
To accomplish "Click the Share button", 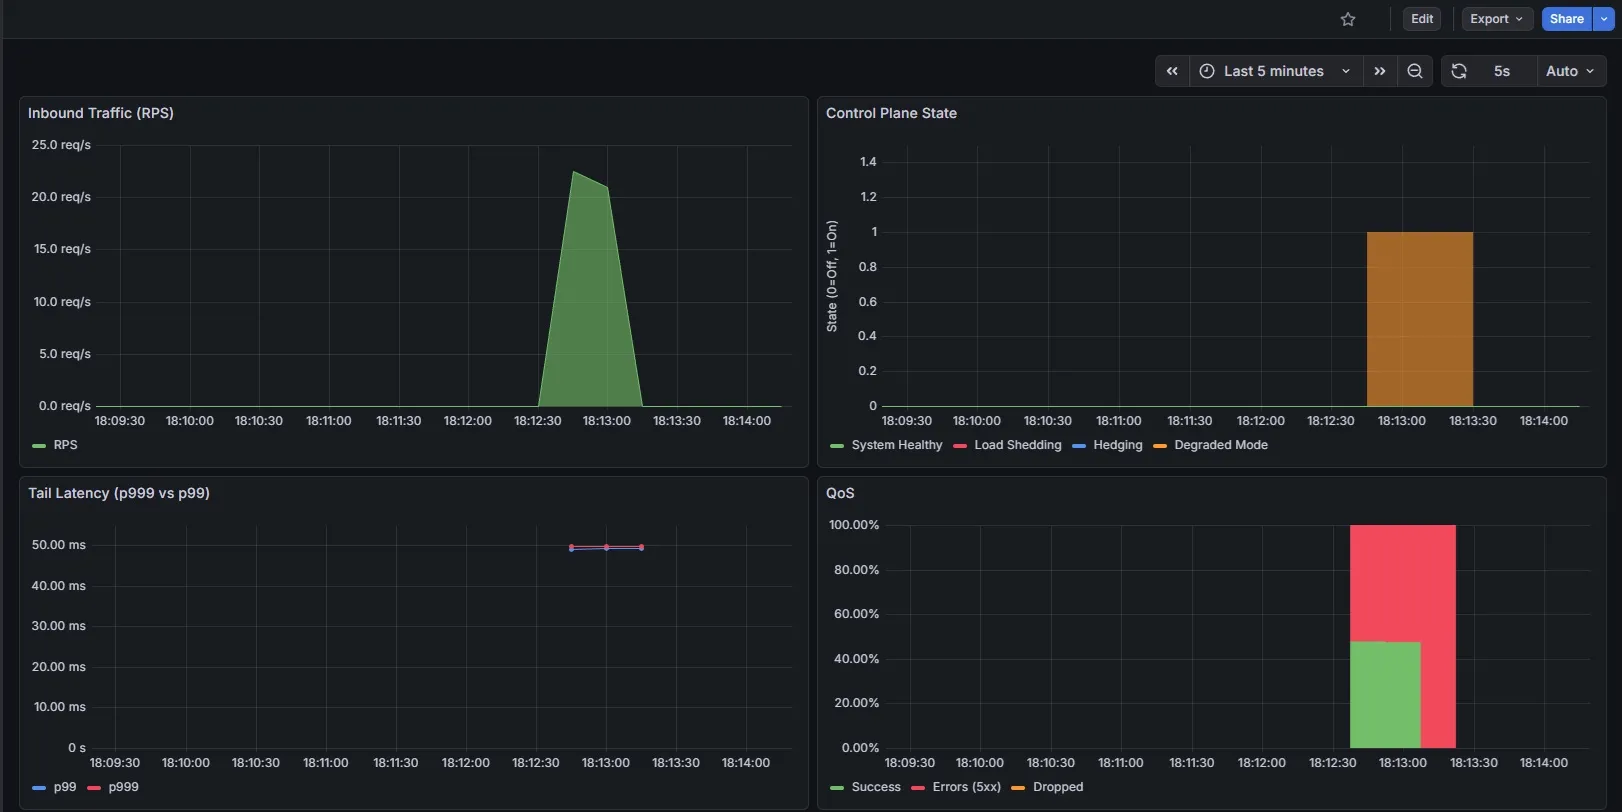I will (1566, 19).
